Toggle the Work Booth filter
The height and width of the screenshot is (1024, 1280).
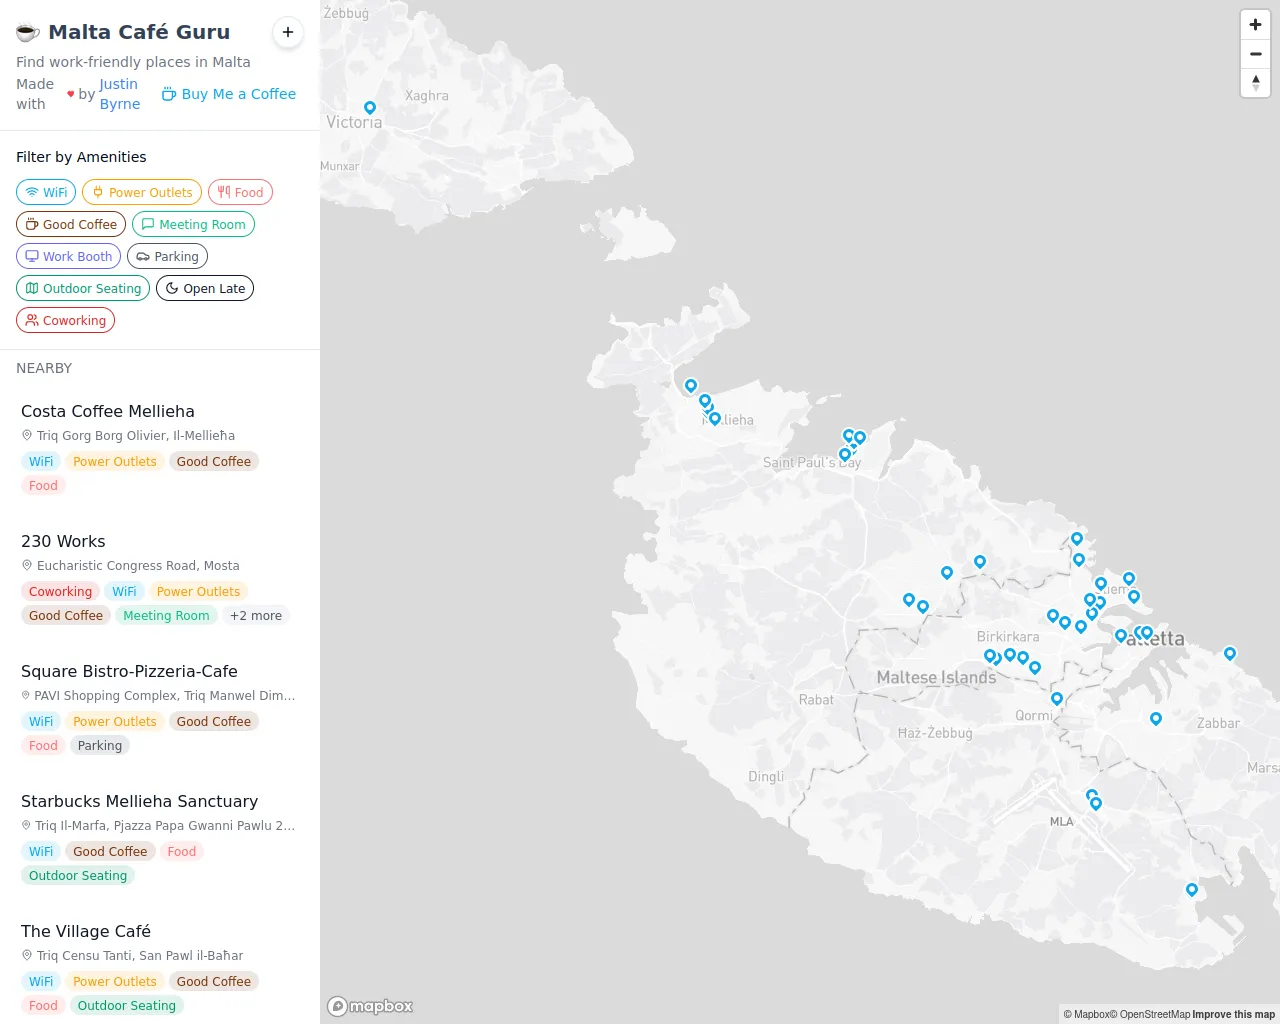(68, 256)
